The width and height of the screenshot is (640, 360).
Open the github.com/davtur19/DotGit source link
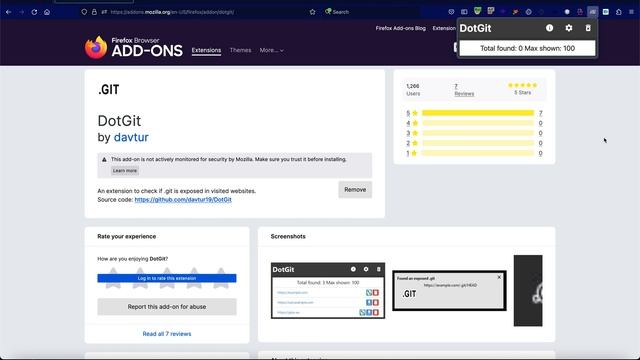click(x=183, y=200)
